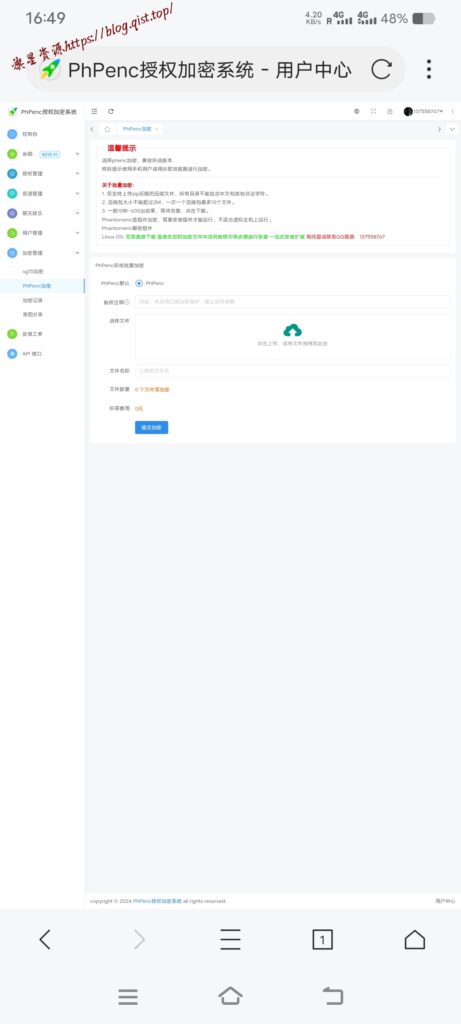Click the 控制台 sidebar icon
The image size is (461, 1024).
tap(12, 134)
